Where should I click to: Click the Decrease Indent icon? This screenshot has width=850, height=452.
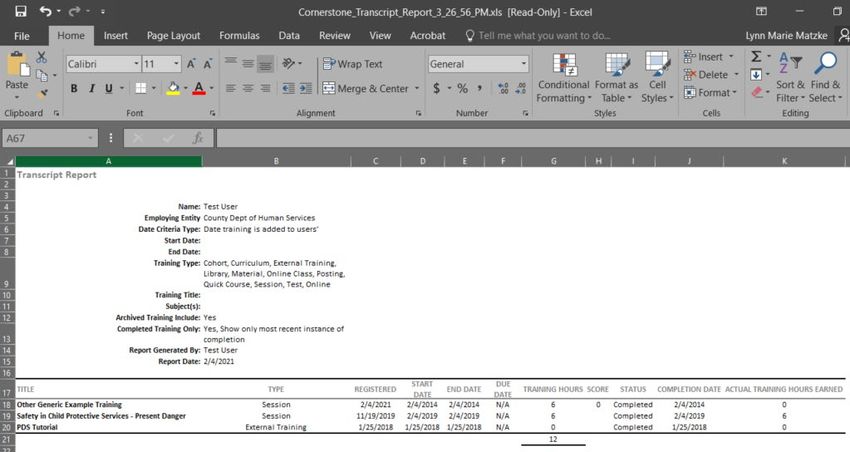[x=288, y=88]
